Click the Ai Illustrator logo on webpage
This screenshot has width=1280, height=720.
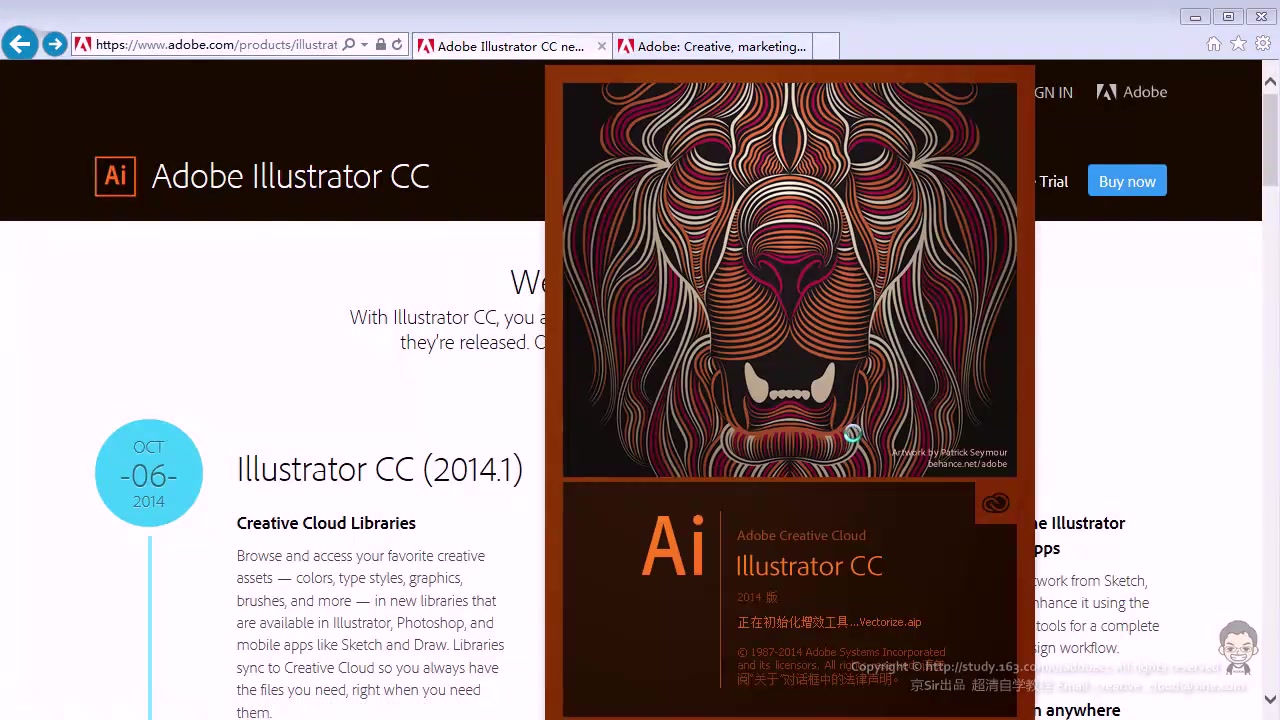click(115, 176)
